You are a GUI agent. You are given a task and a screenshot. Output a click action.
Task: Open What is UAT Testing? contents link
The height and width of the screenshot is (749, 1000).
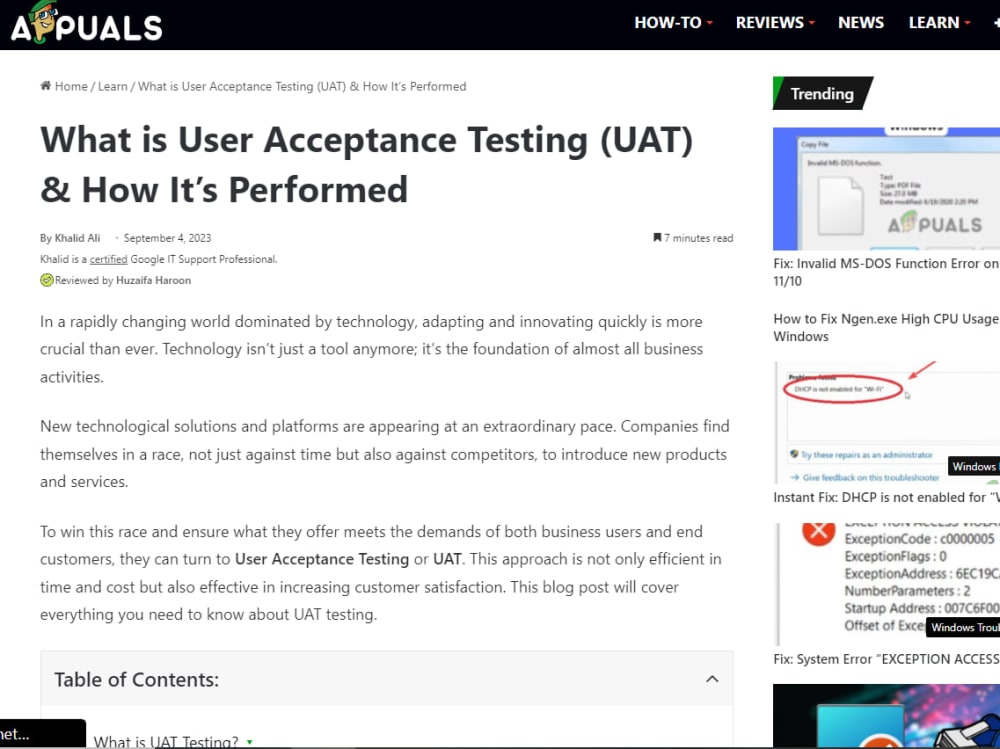tap(166, 741)
